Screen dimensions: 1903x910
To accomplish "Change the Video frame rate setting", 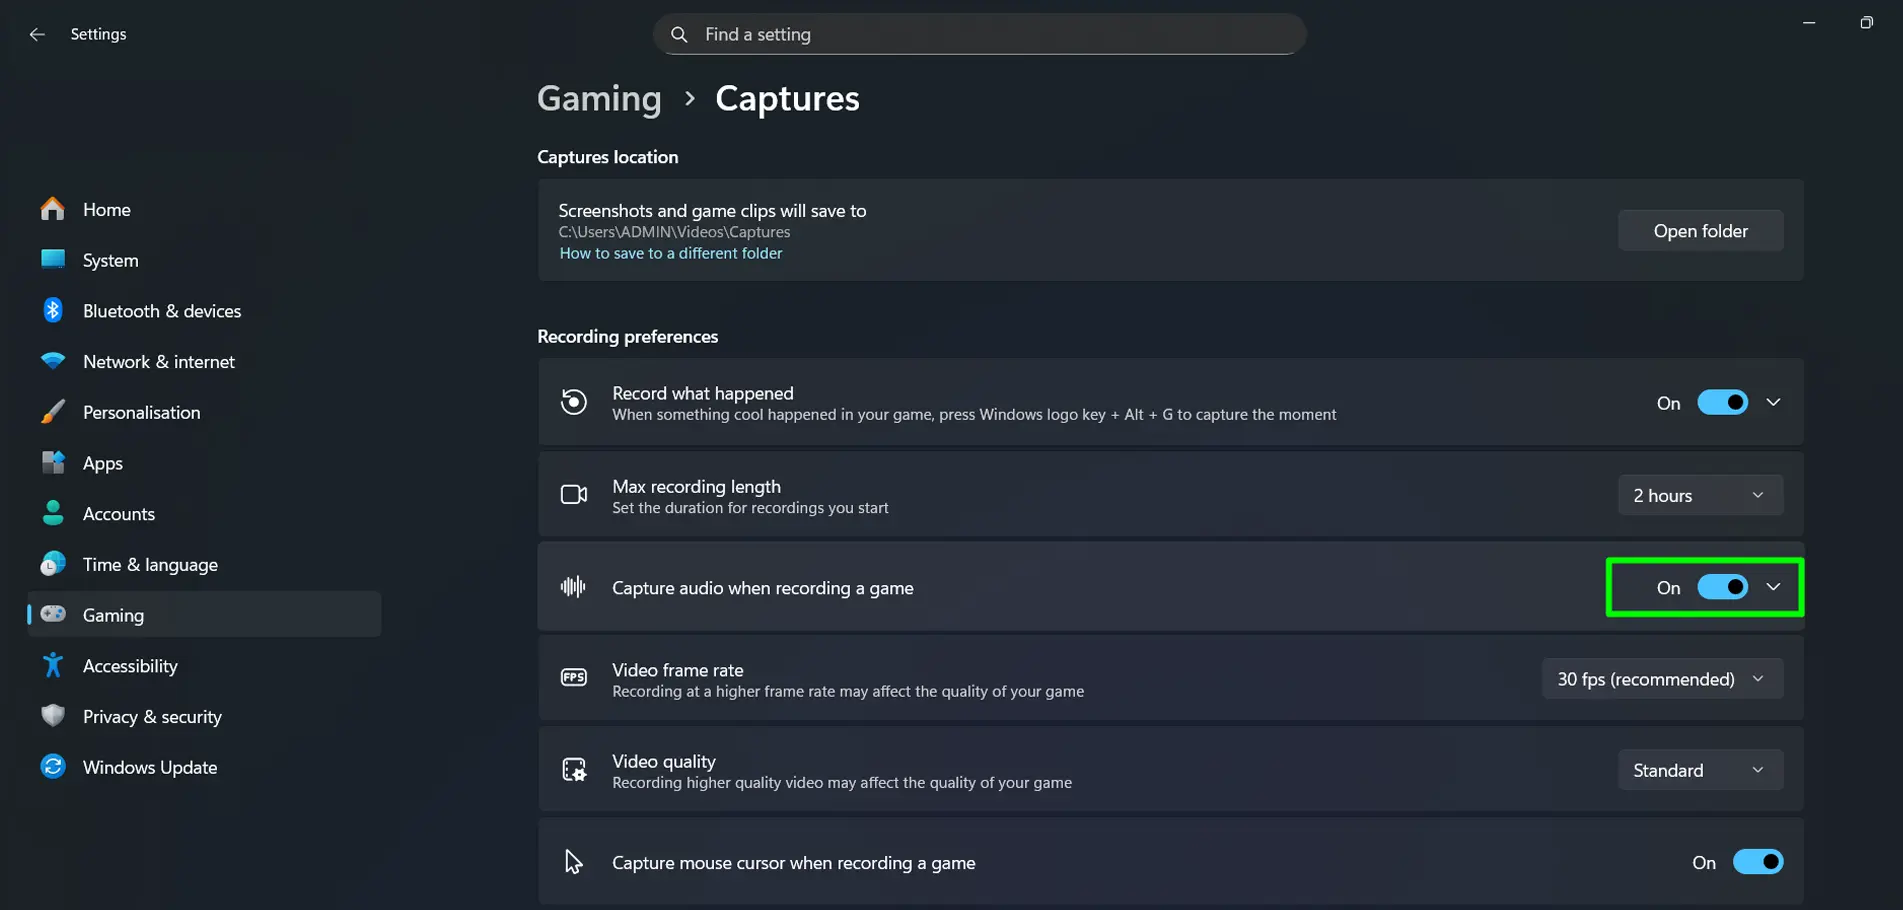I will (x=1661, y=678).
